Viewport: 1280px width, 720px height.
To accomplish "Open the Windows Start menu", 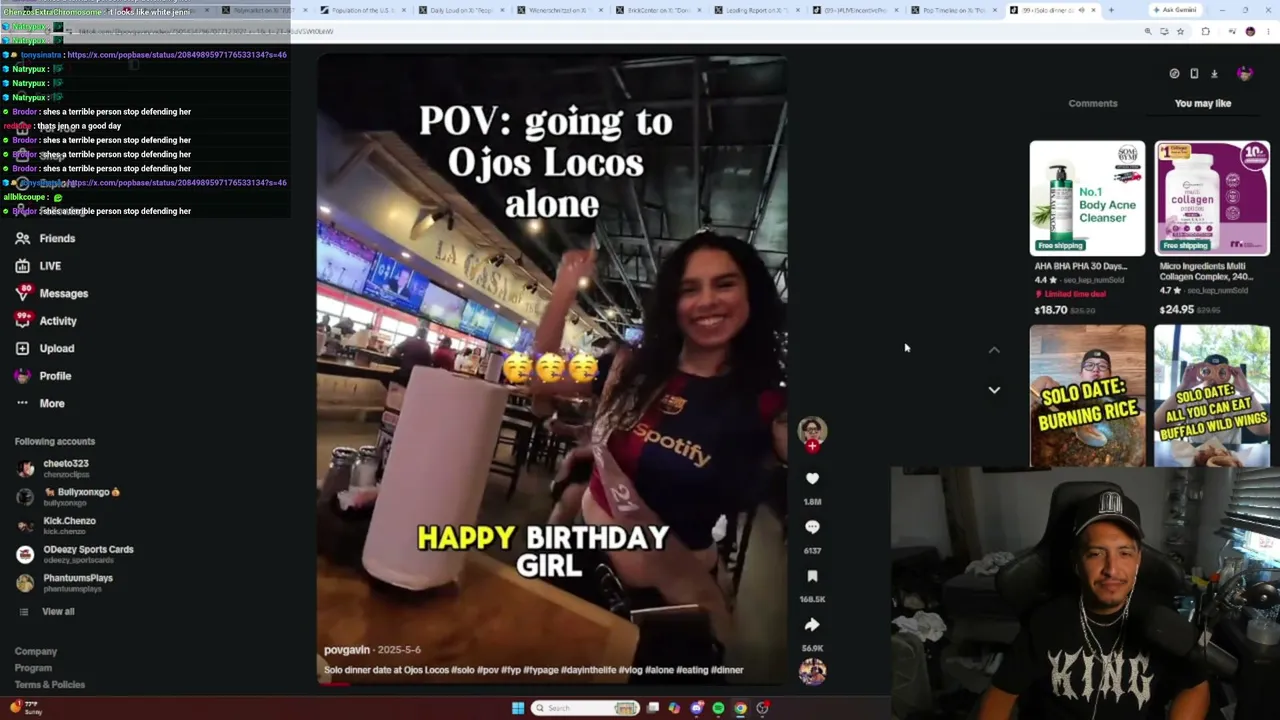I will (518, 708).
